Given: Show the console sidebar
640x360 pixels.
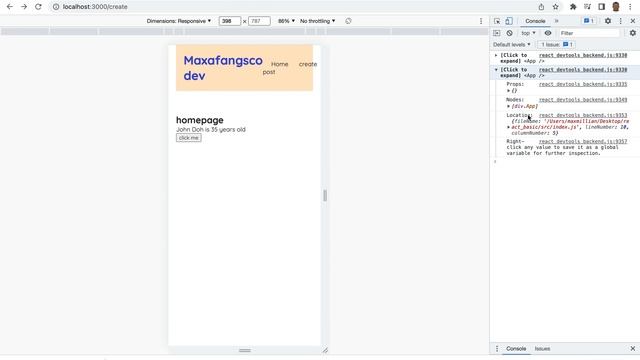Looking at the screenshot, I should point(497,33).
